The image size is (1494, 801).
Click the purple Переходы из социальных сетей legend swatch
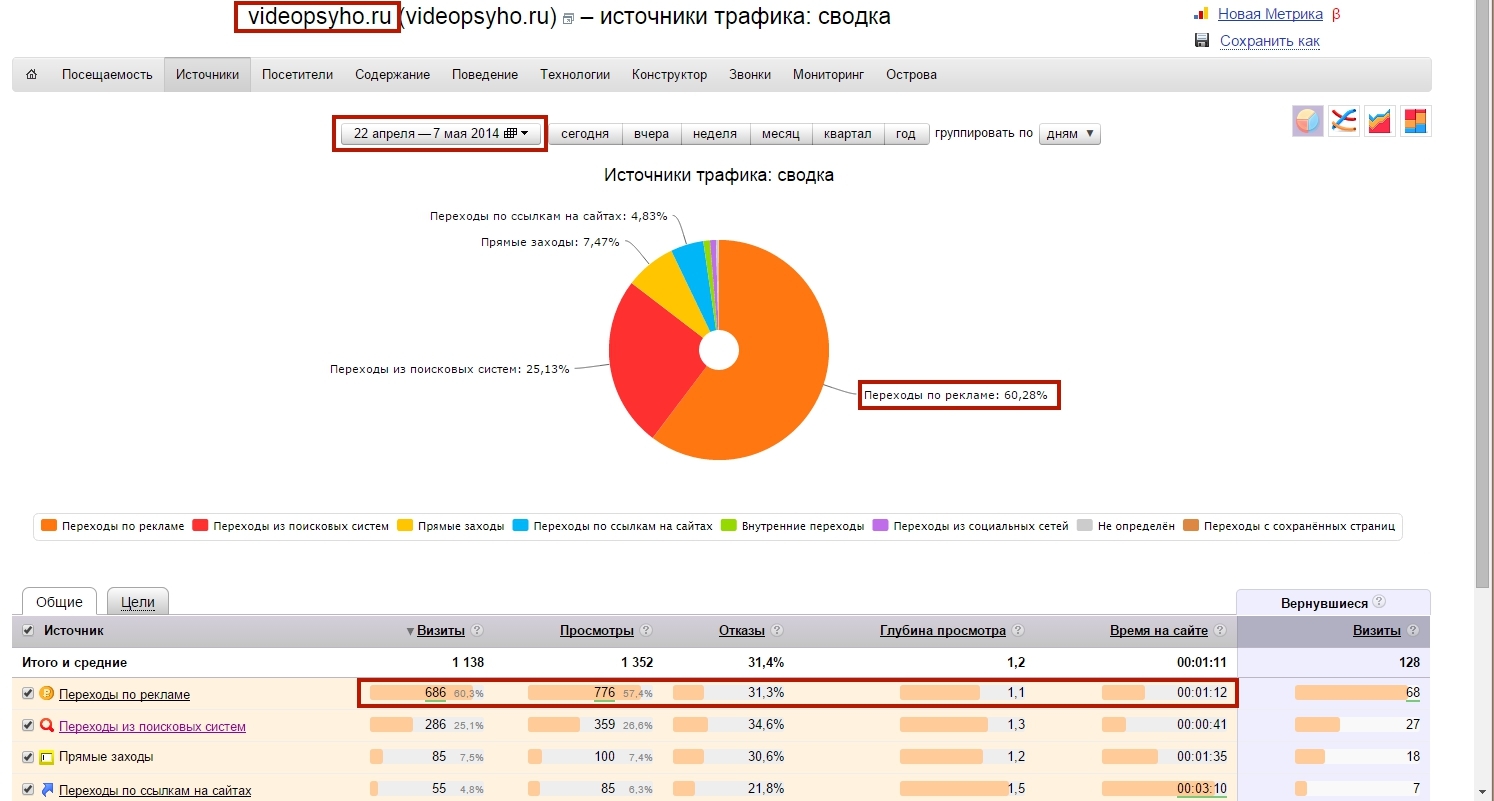880,525
